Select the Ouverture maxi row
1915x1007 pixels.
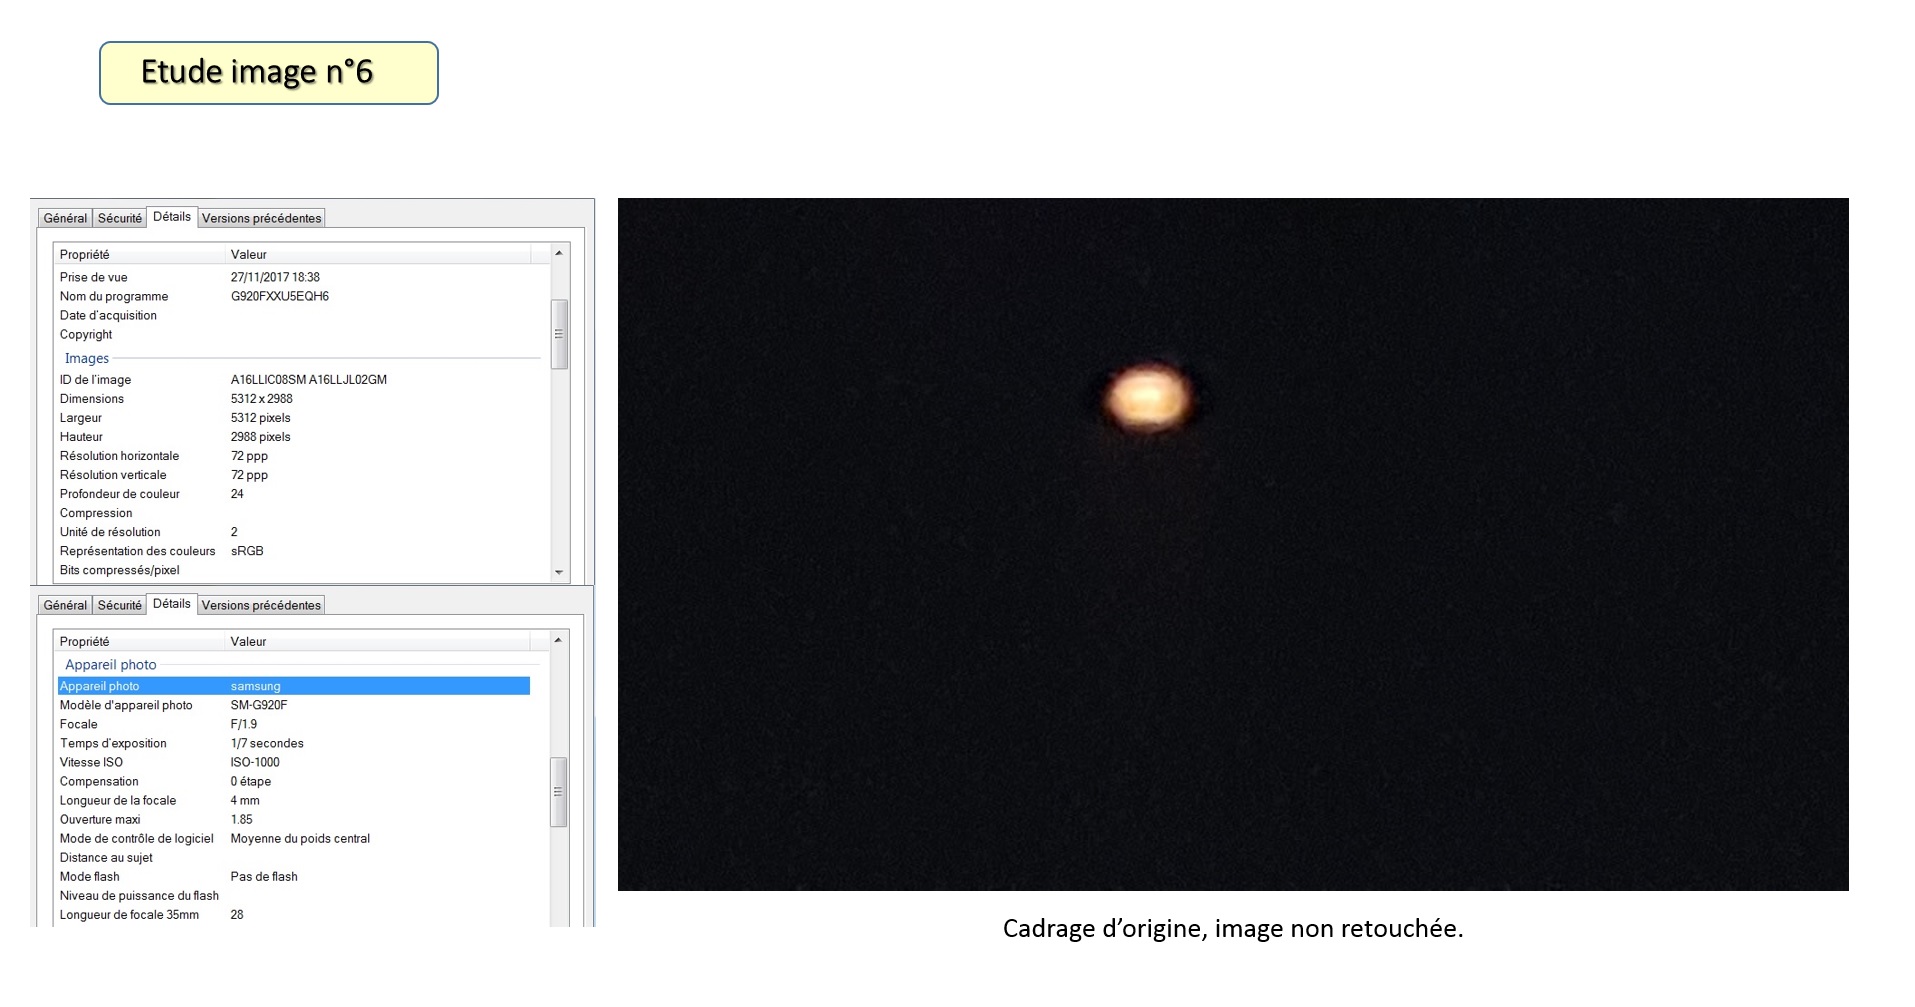click(294, 819)
